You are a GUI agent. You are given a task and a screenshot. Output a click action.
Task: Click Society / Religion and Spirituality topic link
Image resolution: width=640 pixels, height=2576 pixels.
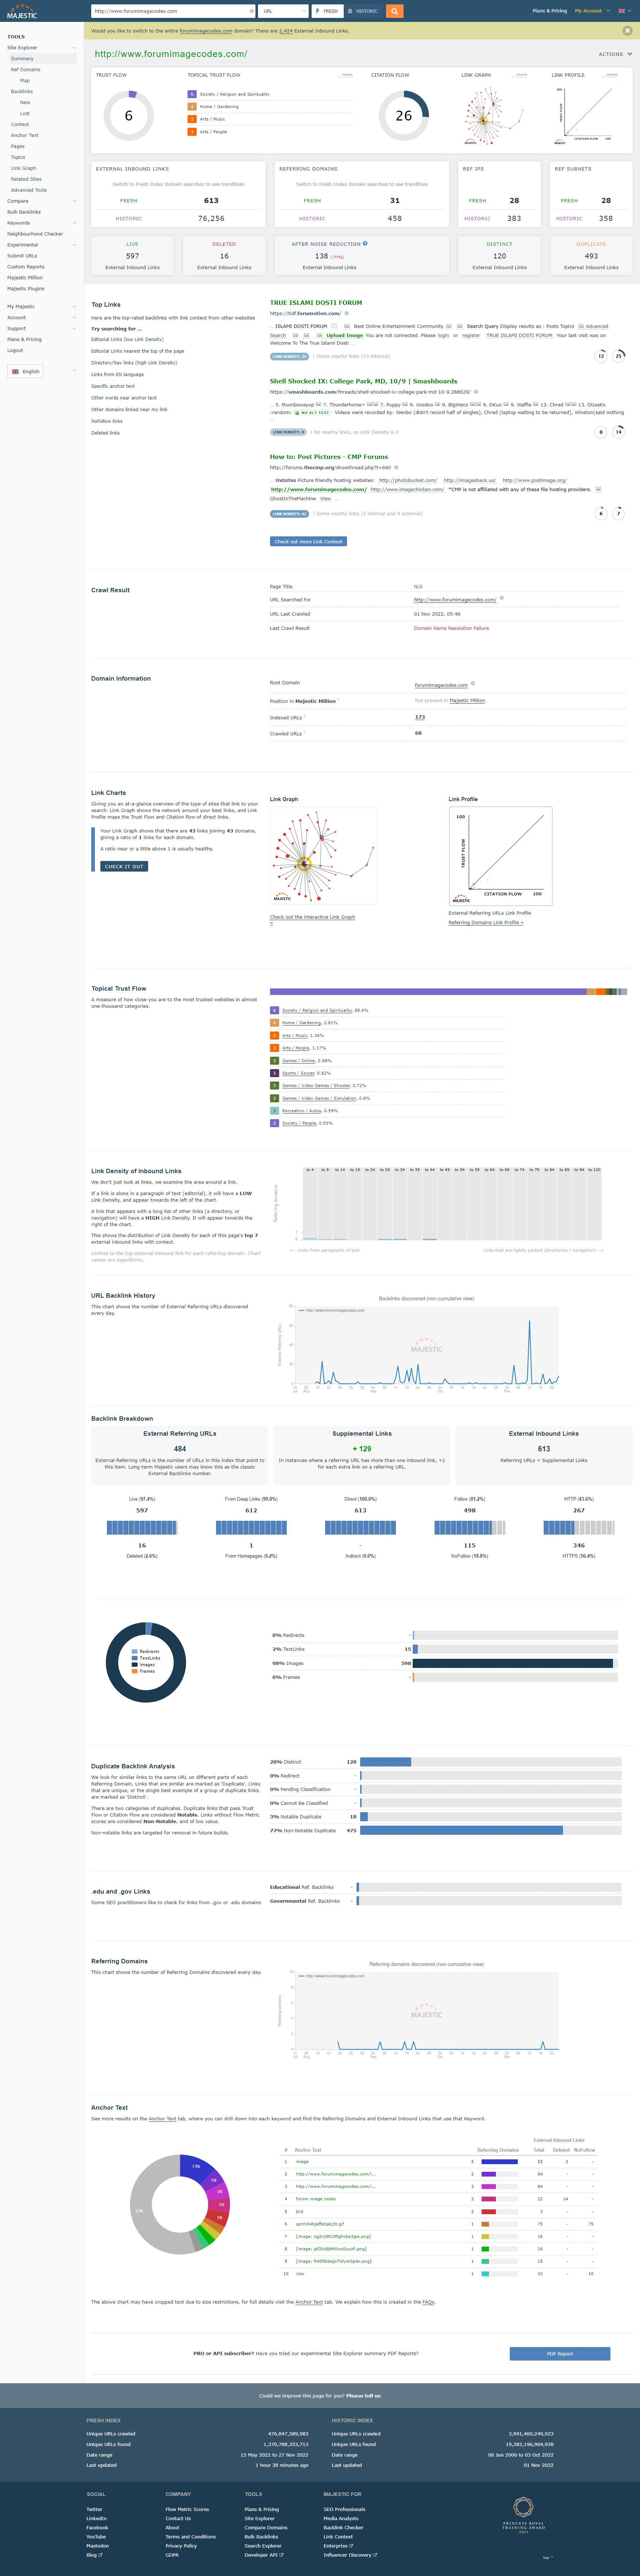click(317, 1010)
